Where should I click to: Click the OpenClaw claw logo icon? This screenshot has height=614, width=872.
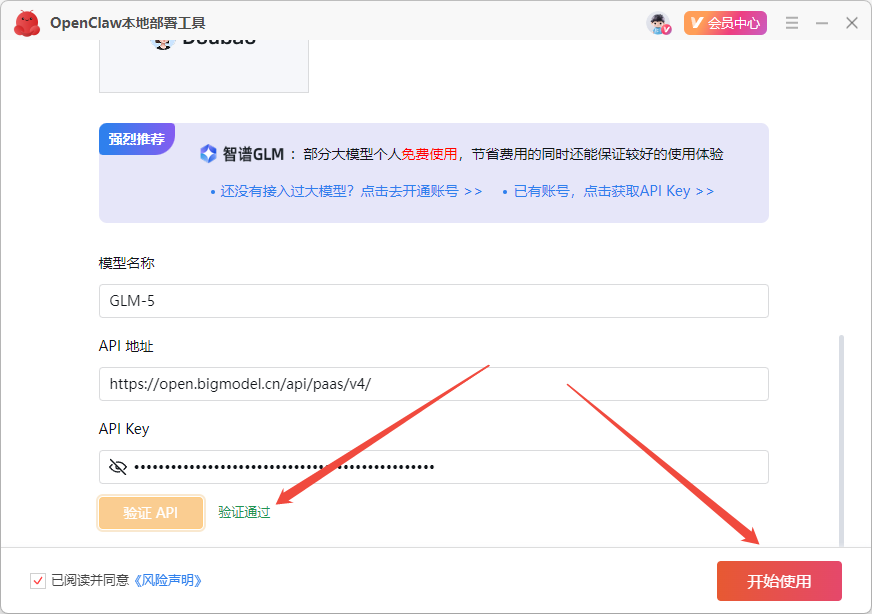coord(27,22)
